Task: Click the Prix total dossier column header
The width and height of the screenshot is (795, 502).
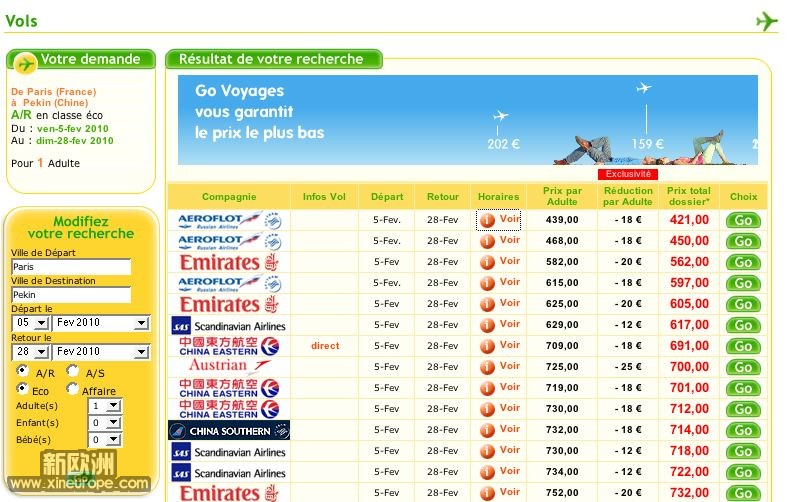Action: [x=689, y=196]
